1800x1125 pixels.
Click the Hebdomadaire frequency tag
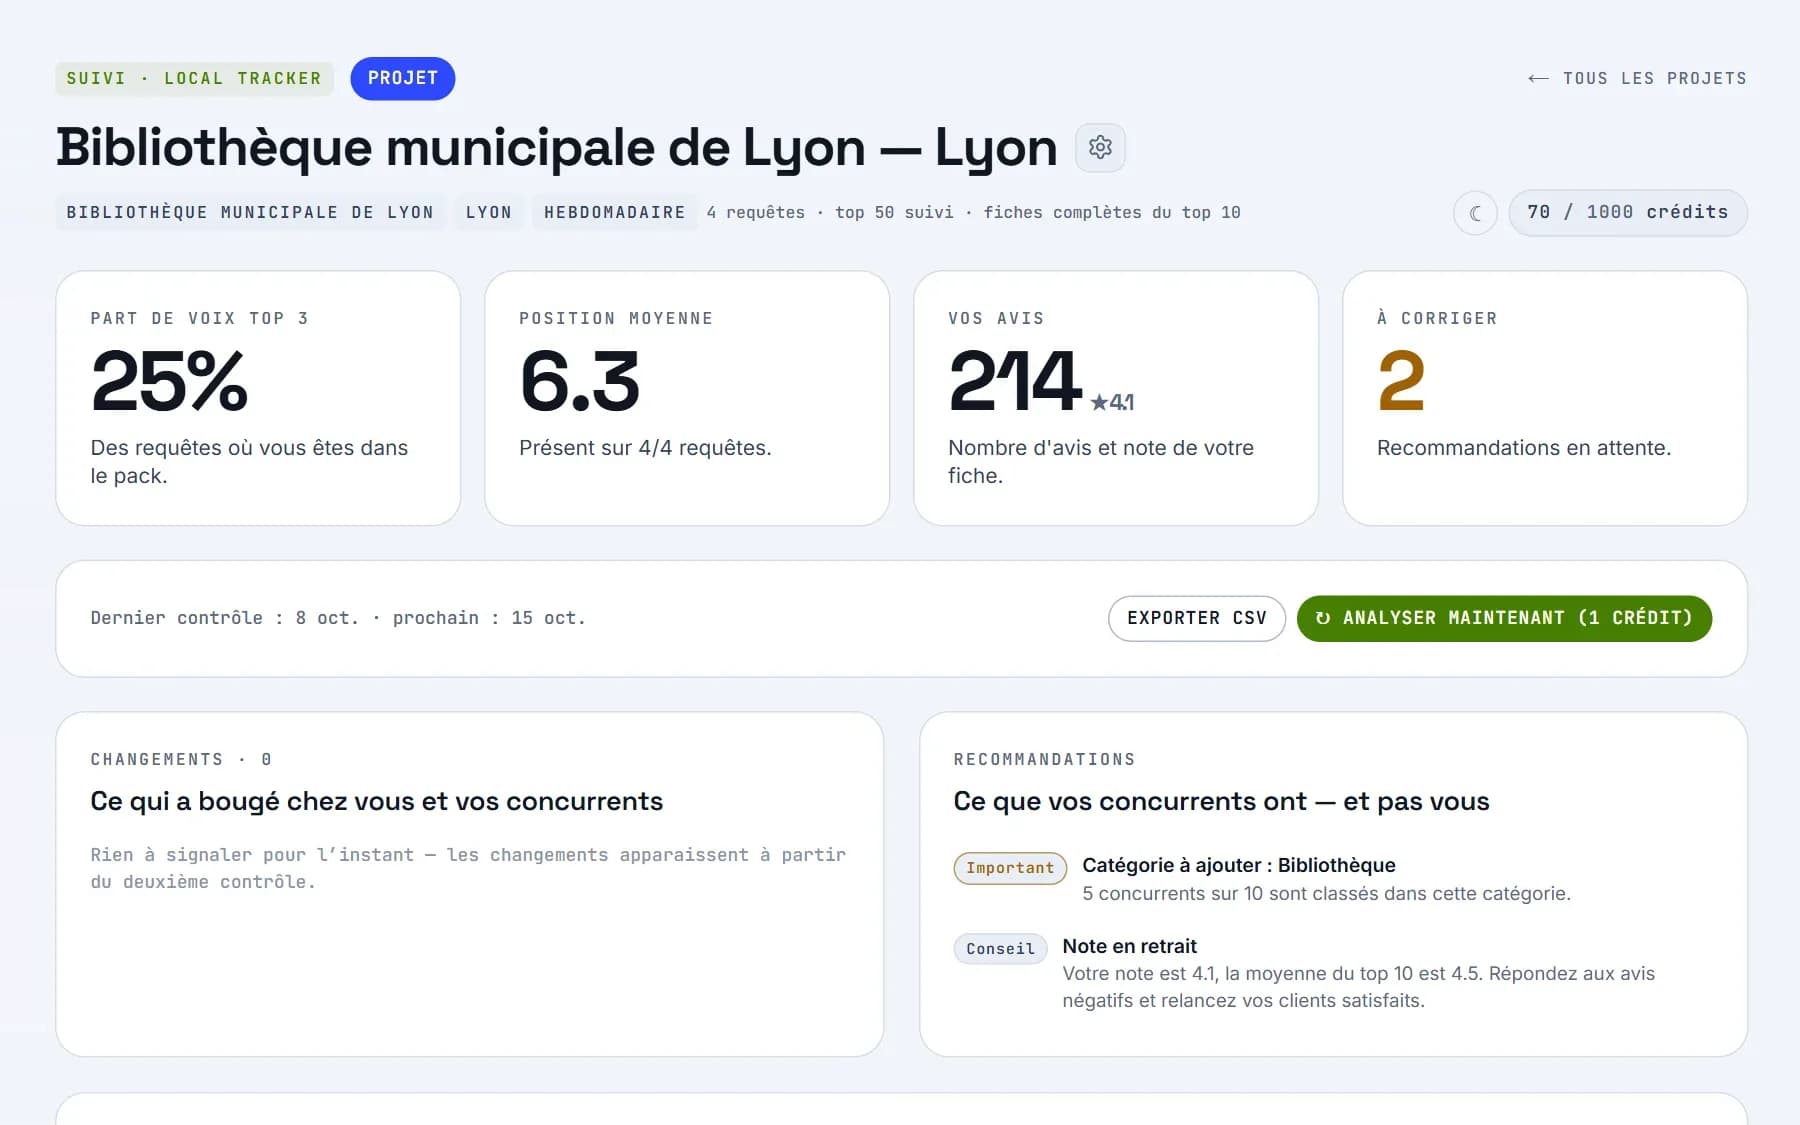click(x=615, y=212)
